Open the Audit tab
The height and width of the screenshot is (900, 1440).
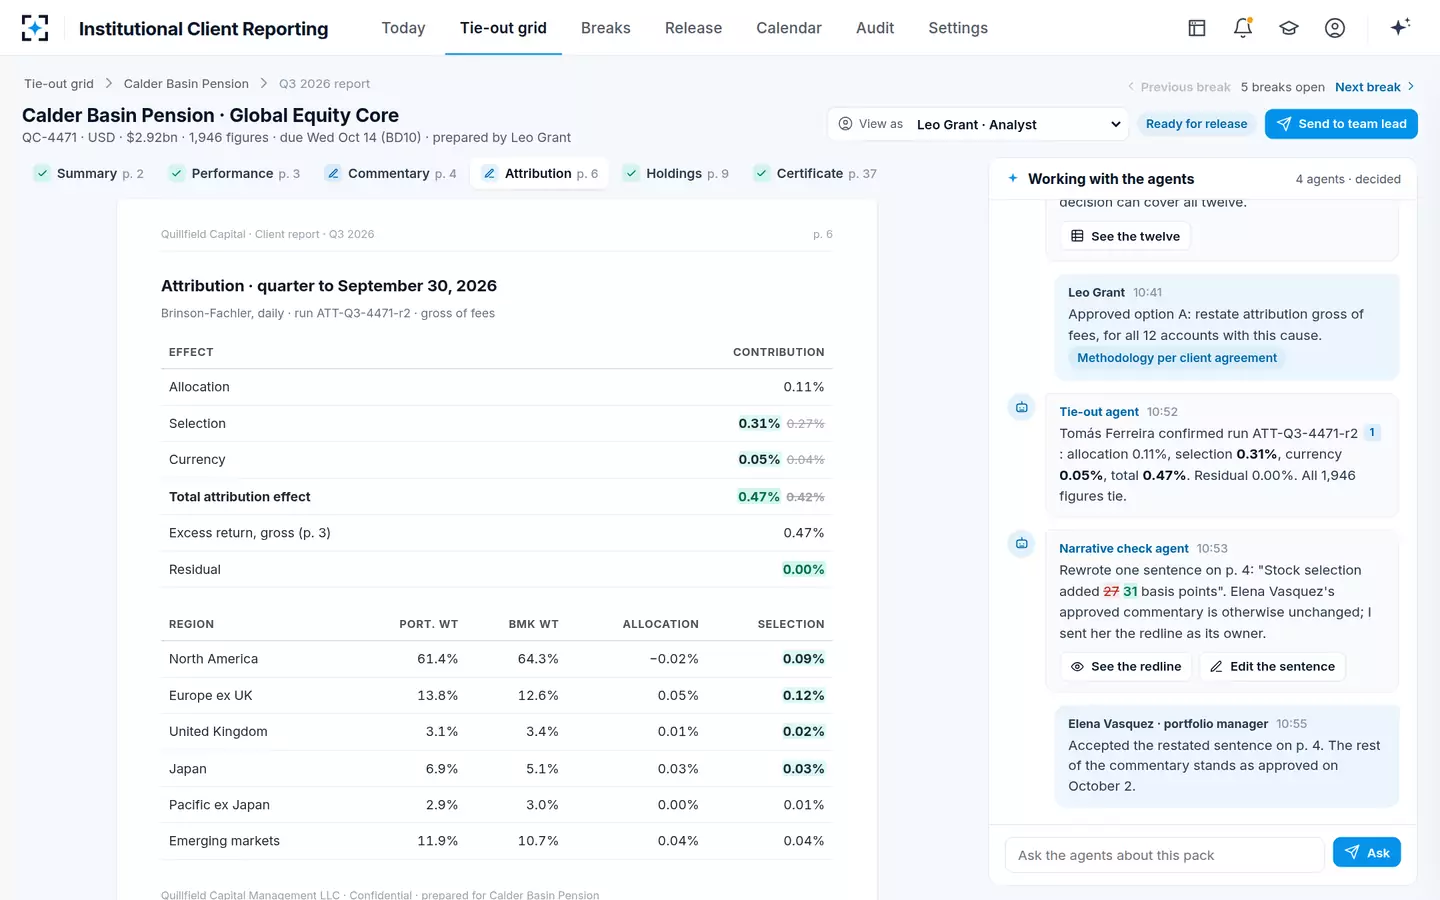[x=875, y=28]
